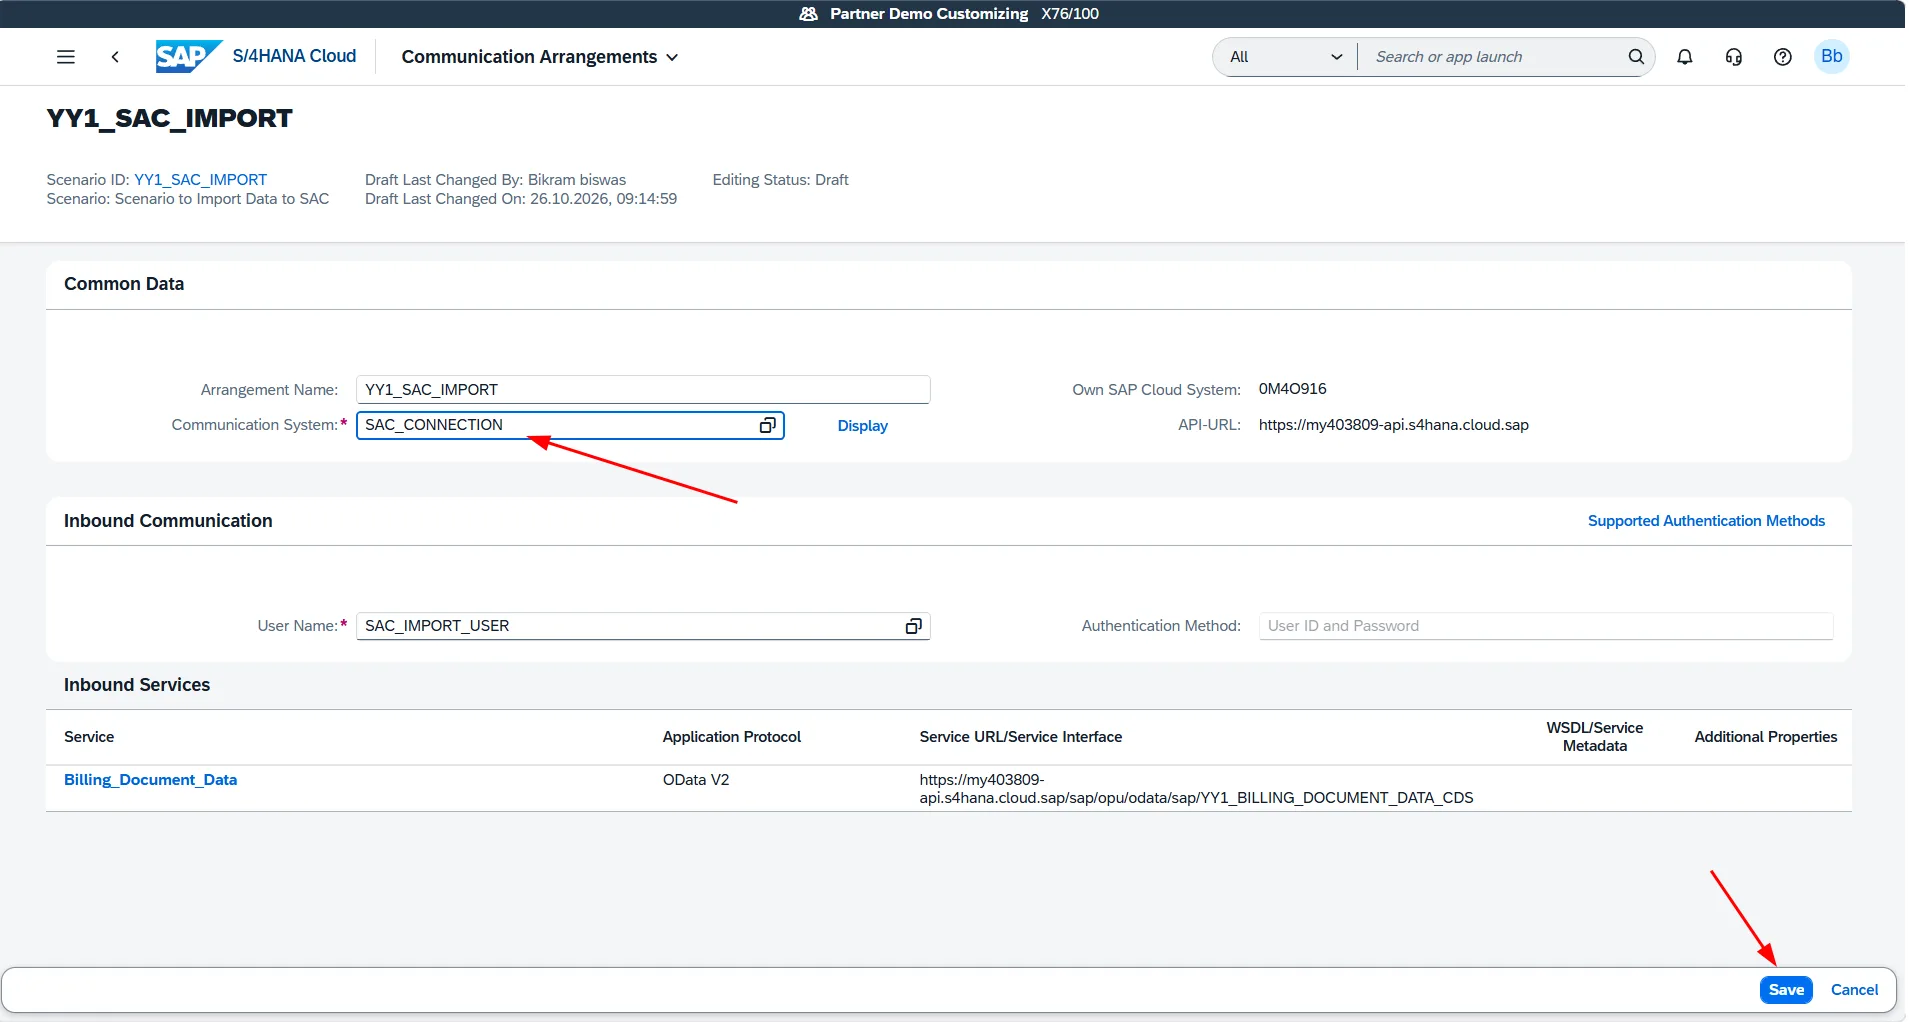Viewport: 1909px width, 1022px height.
Task: Click the Common Data section heading
Action: tap(124, 284)
